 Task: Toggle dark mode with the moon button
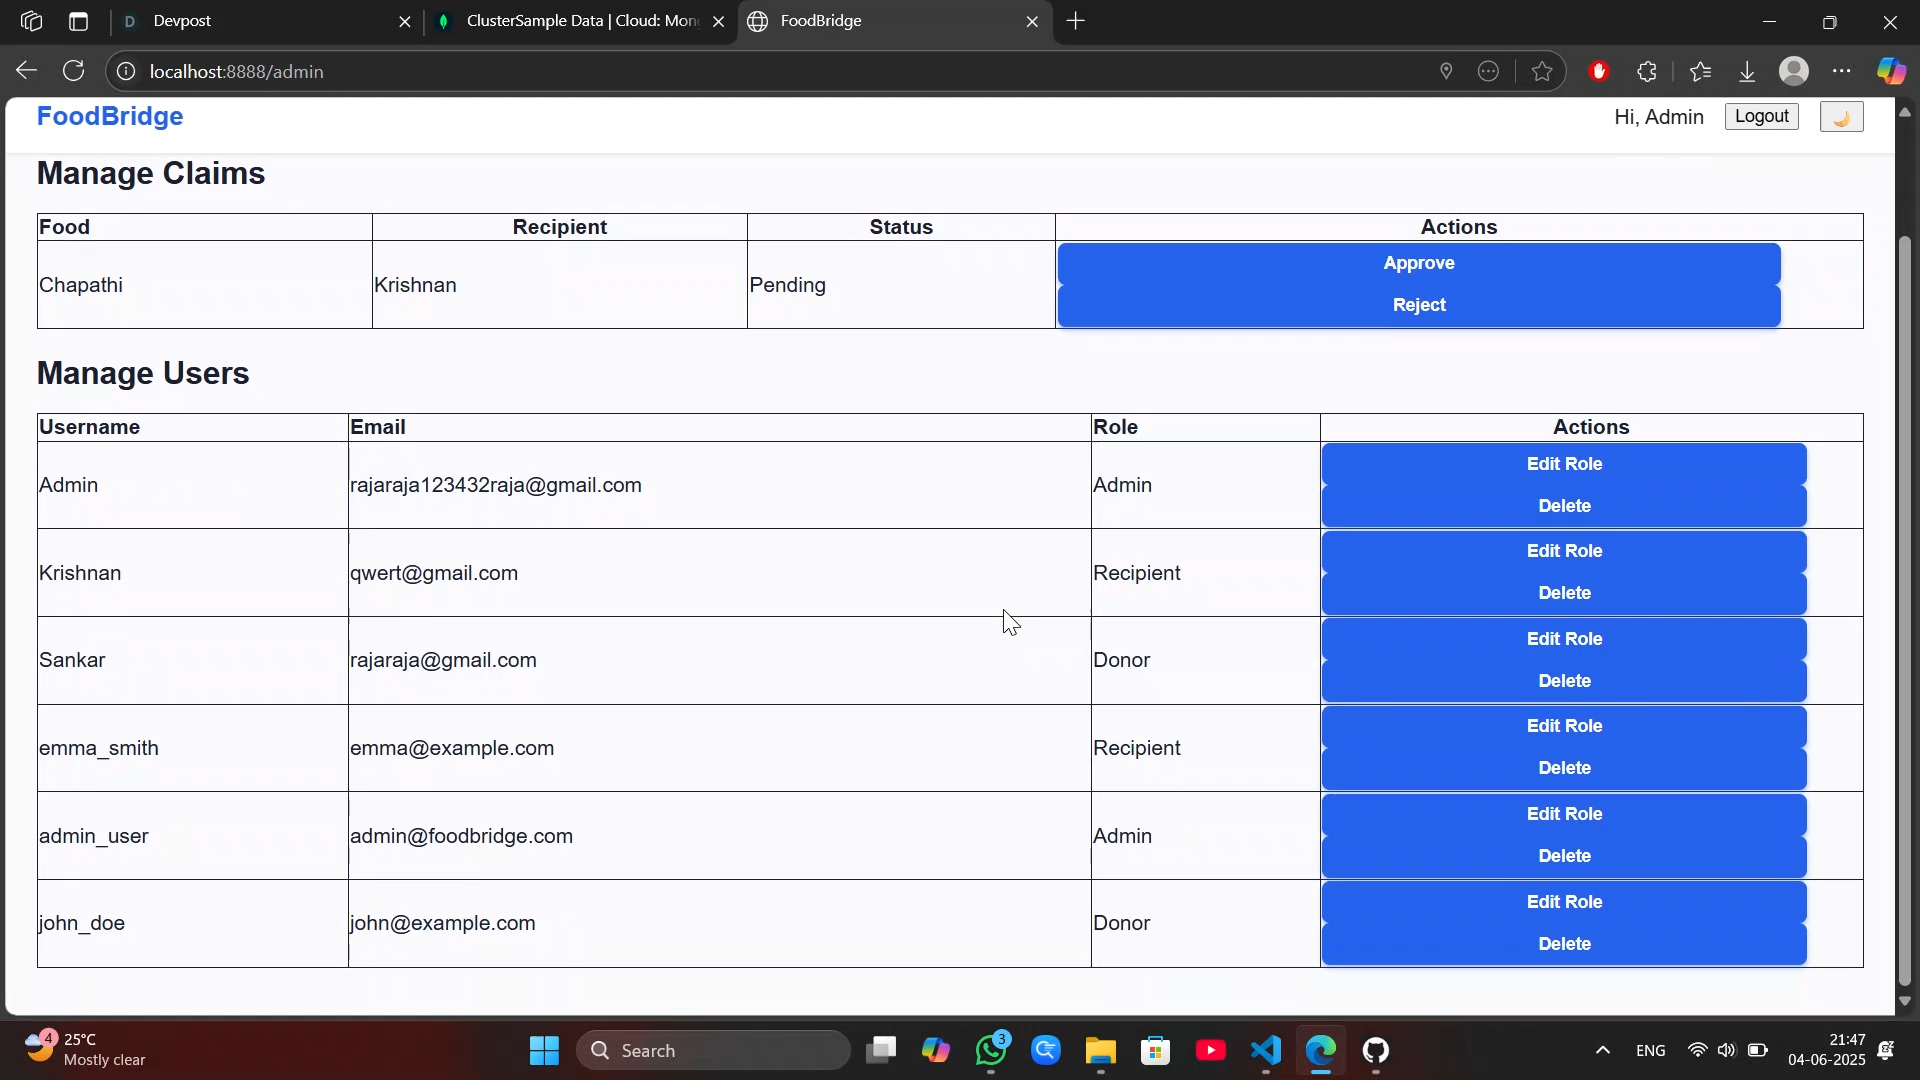point(1841,117)
